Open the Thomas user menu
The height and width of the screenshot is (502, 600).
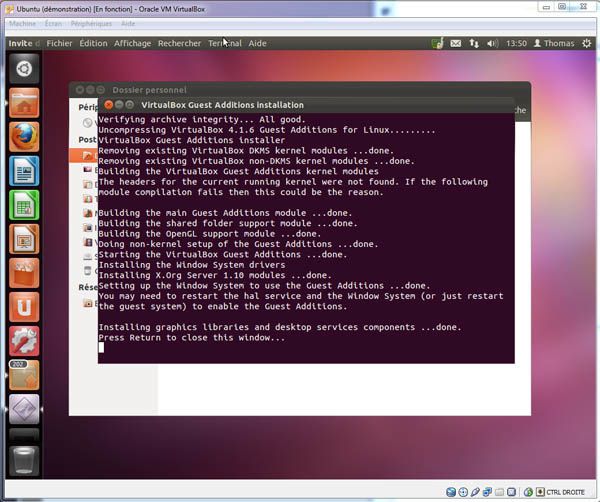(x=554, y=44)
